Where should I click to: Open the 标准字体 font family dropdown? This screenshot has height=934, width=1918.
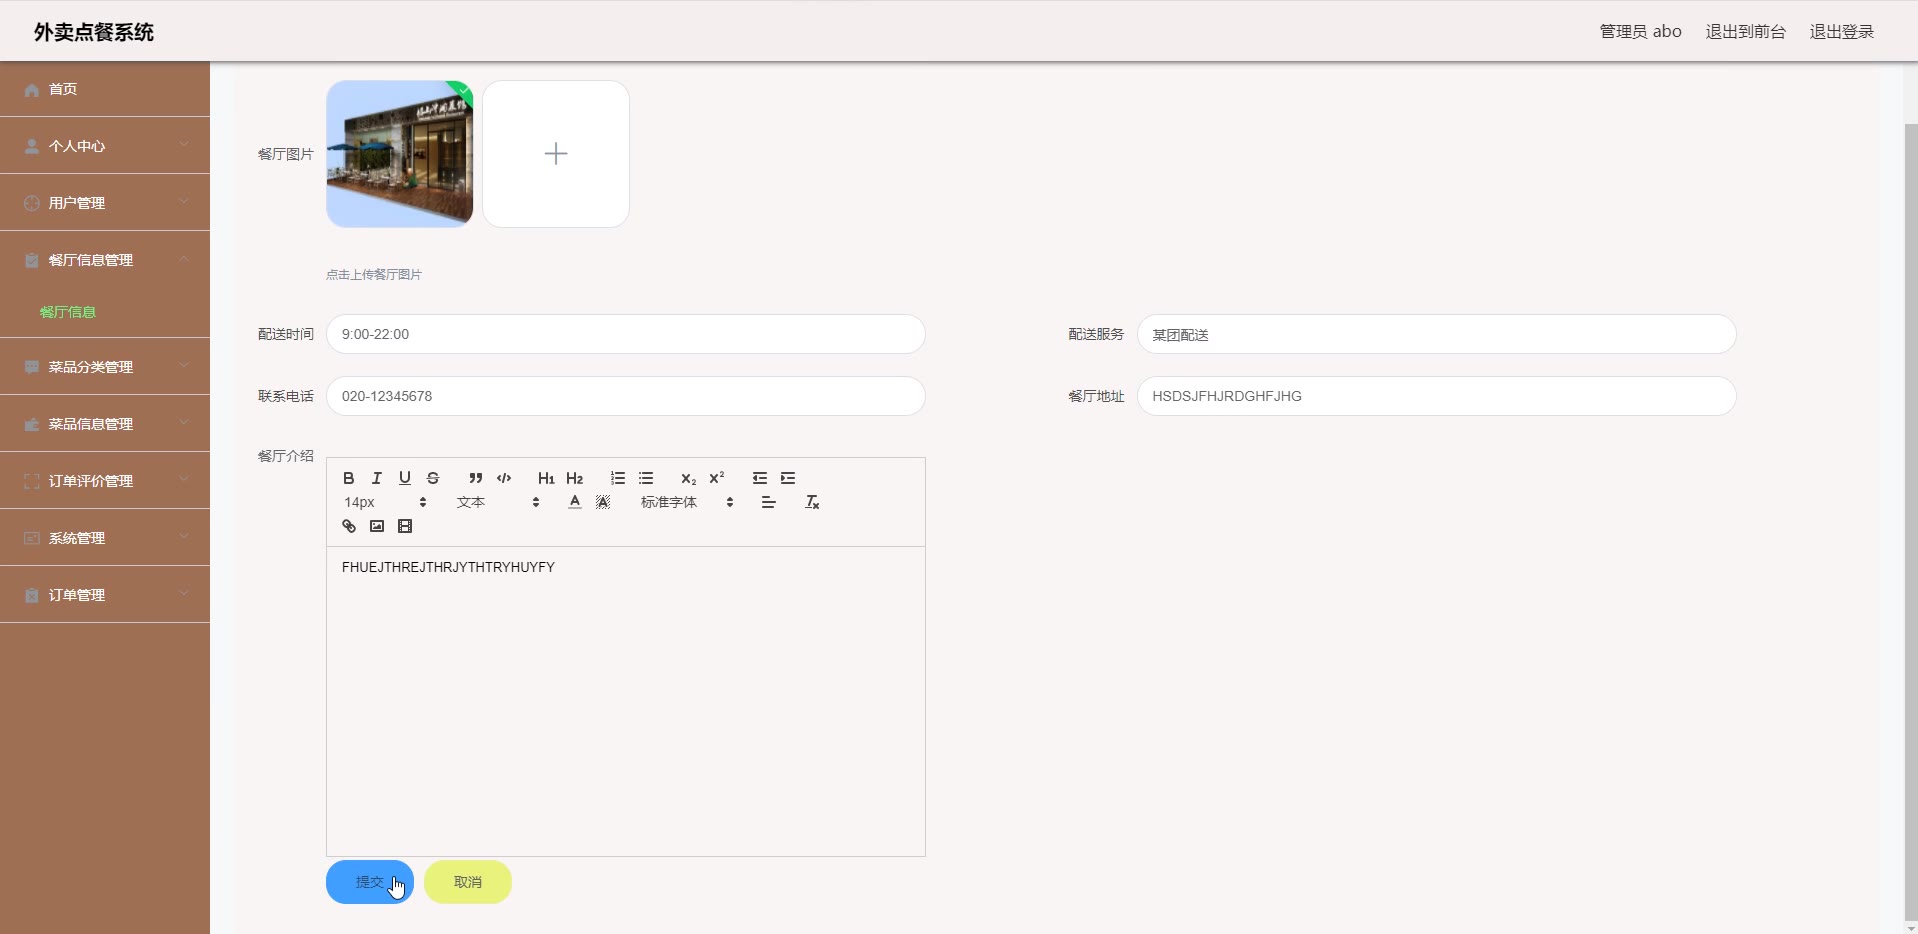[688, 502]
